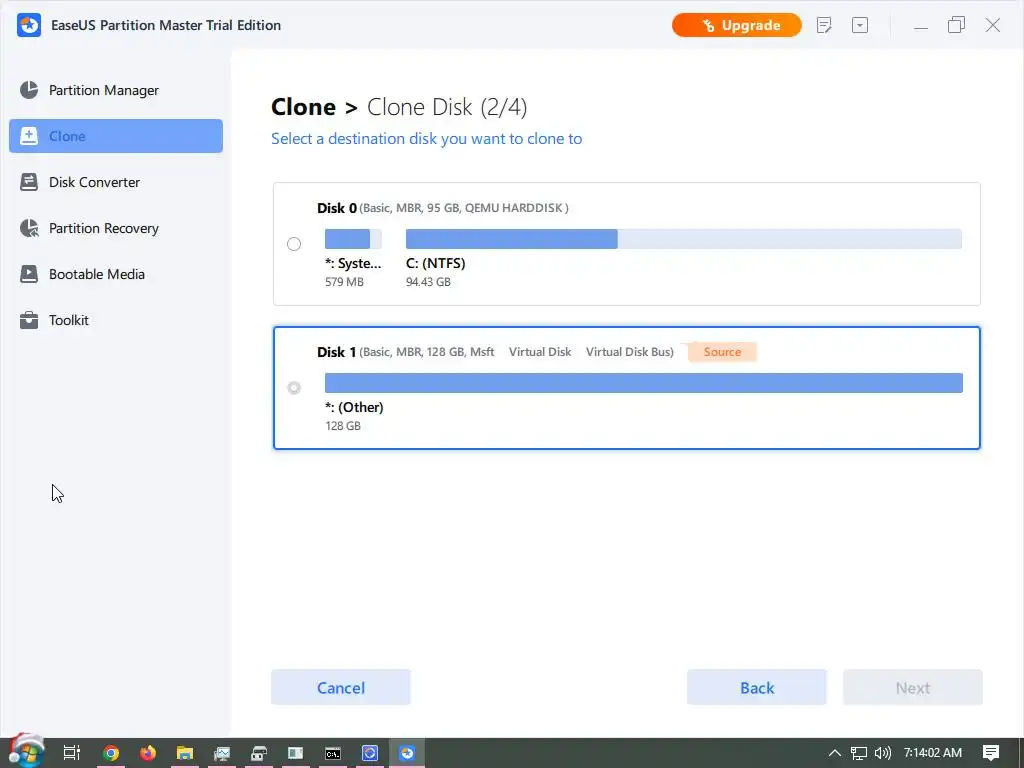
Task: Click the 94.43 GB size text
Action: 428,282
